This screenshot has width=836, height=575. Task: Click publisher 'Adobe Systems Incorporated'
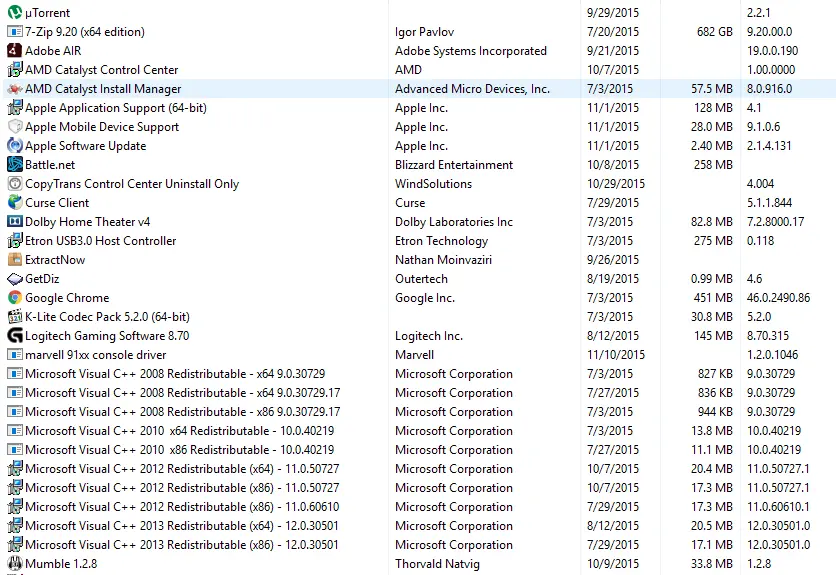[471, 51]
